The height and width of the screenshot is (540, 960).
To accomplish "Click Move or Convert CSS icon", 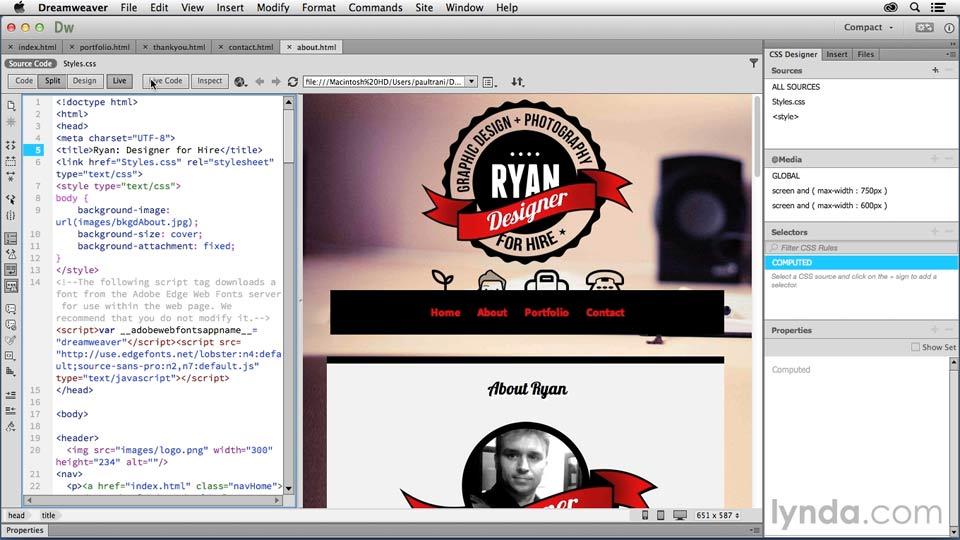I will point(11,372).
